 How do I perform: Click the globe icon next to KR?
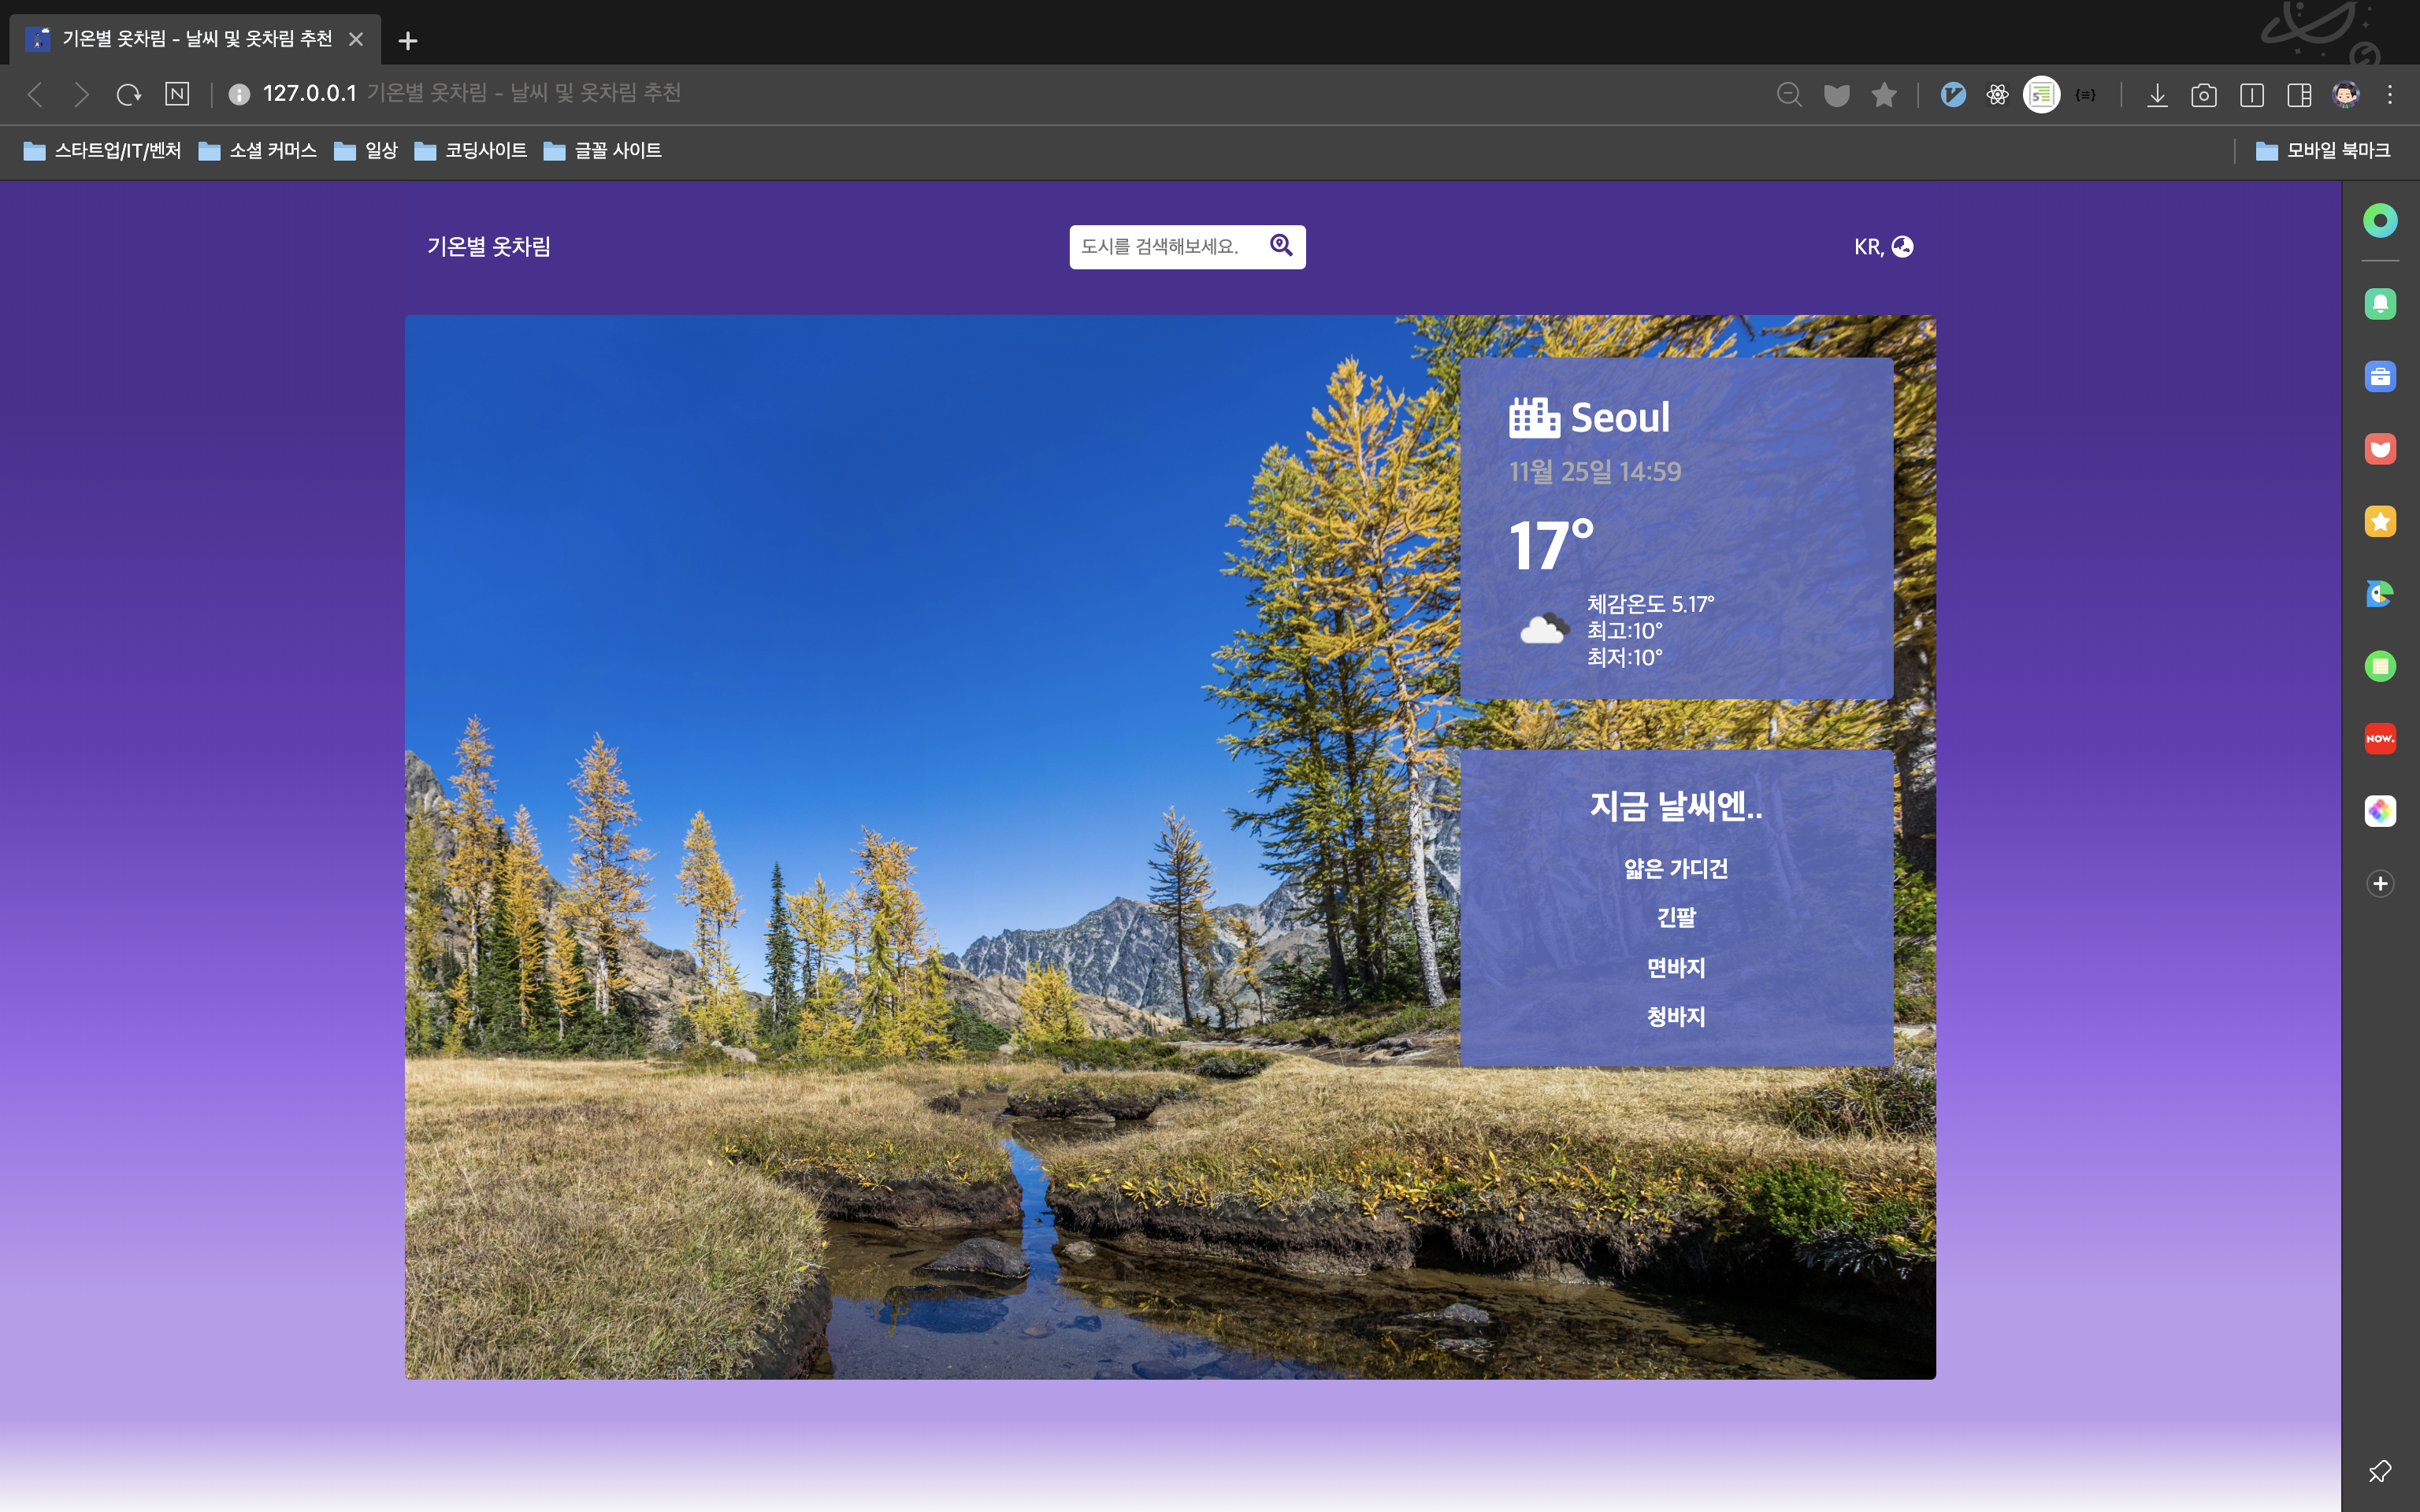1902,246
